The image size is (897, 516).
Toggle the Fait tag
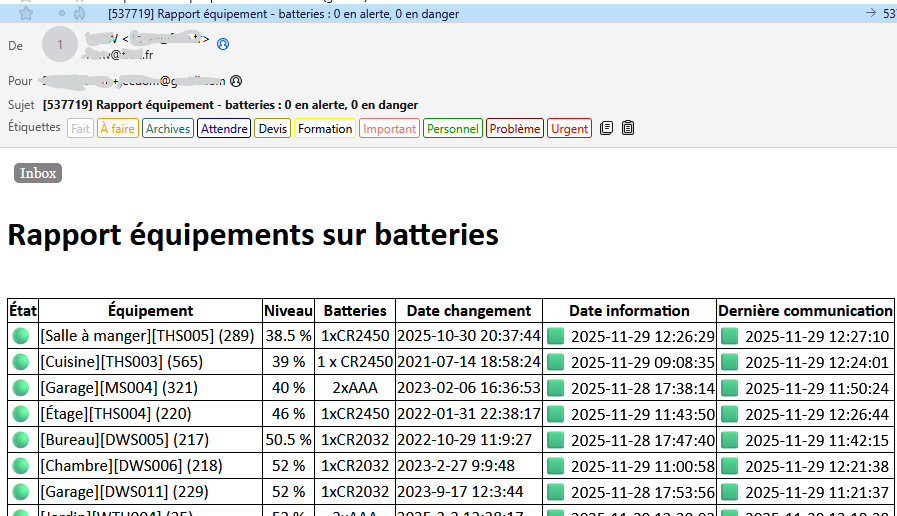click(80, 129)
